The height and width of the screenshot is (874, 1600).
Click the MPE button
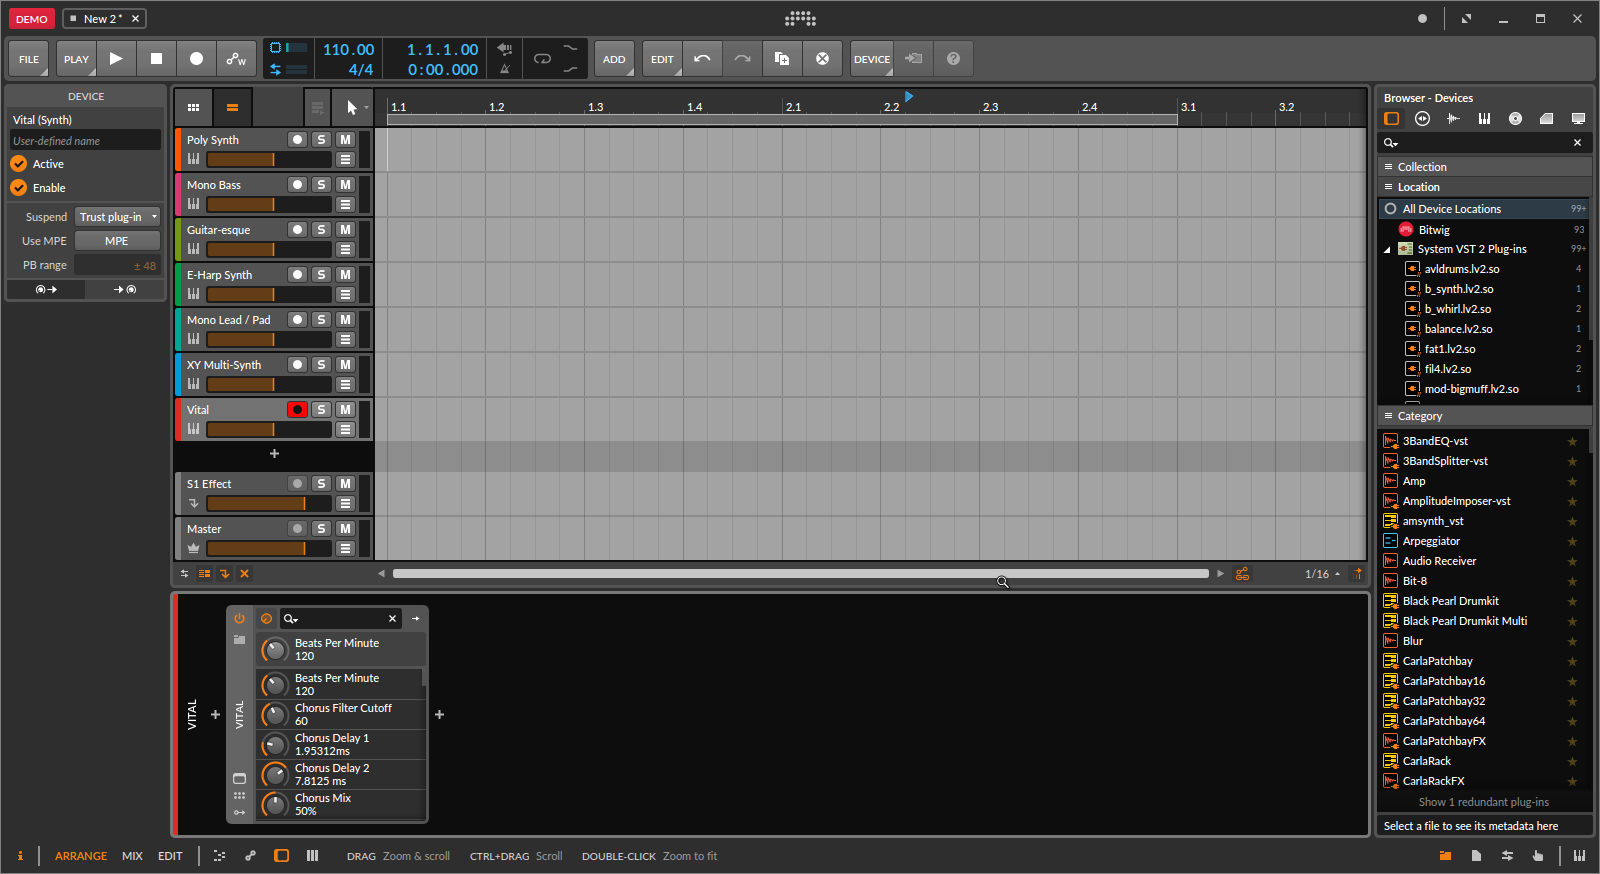point(117,241)
